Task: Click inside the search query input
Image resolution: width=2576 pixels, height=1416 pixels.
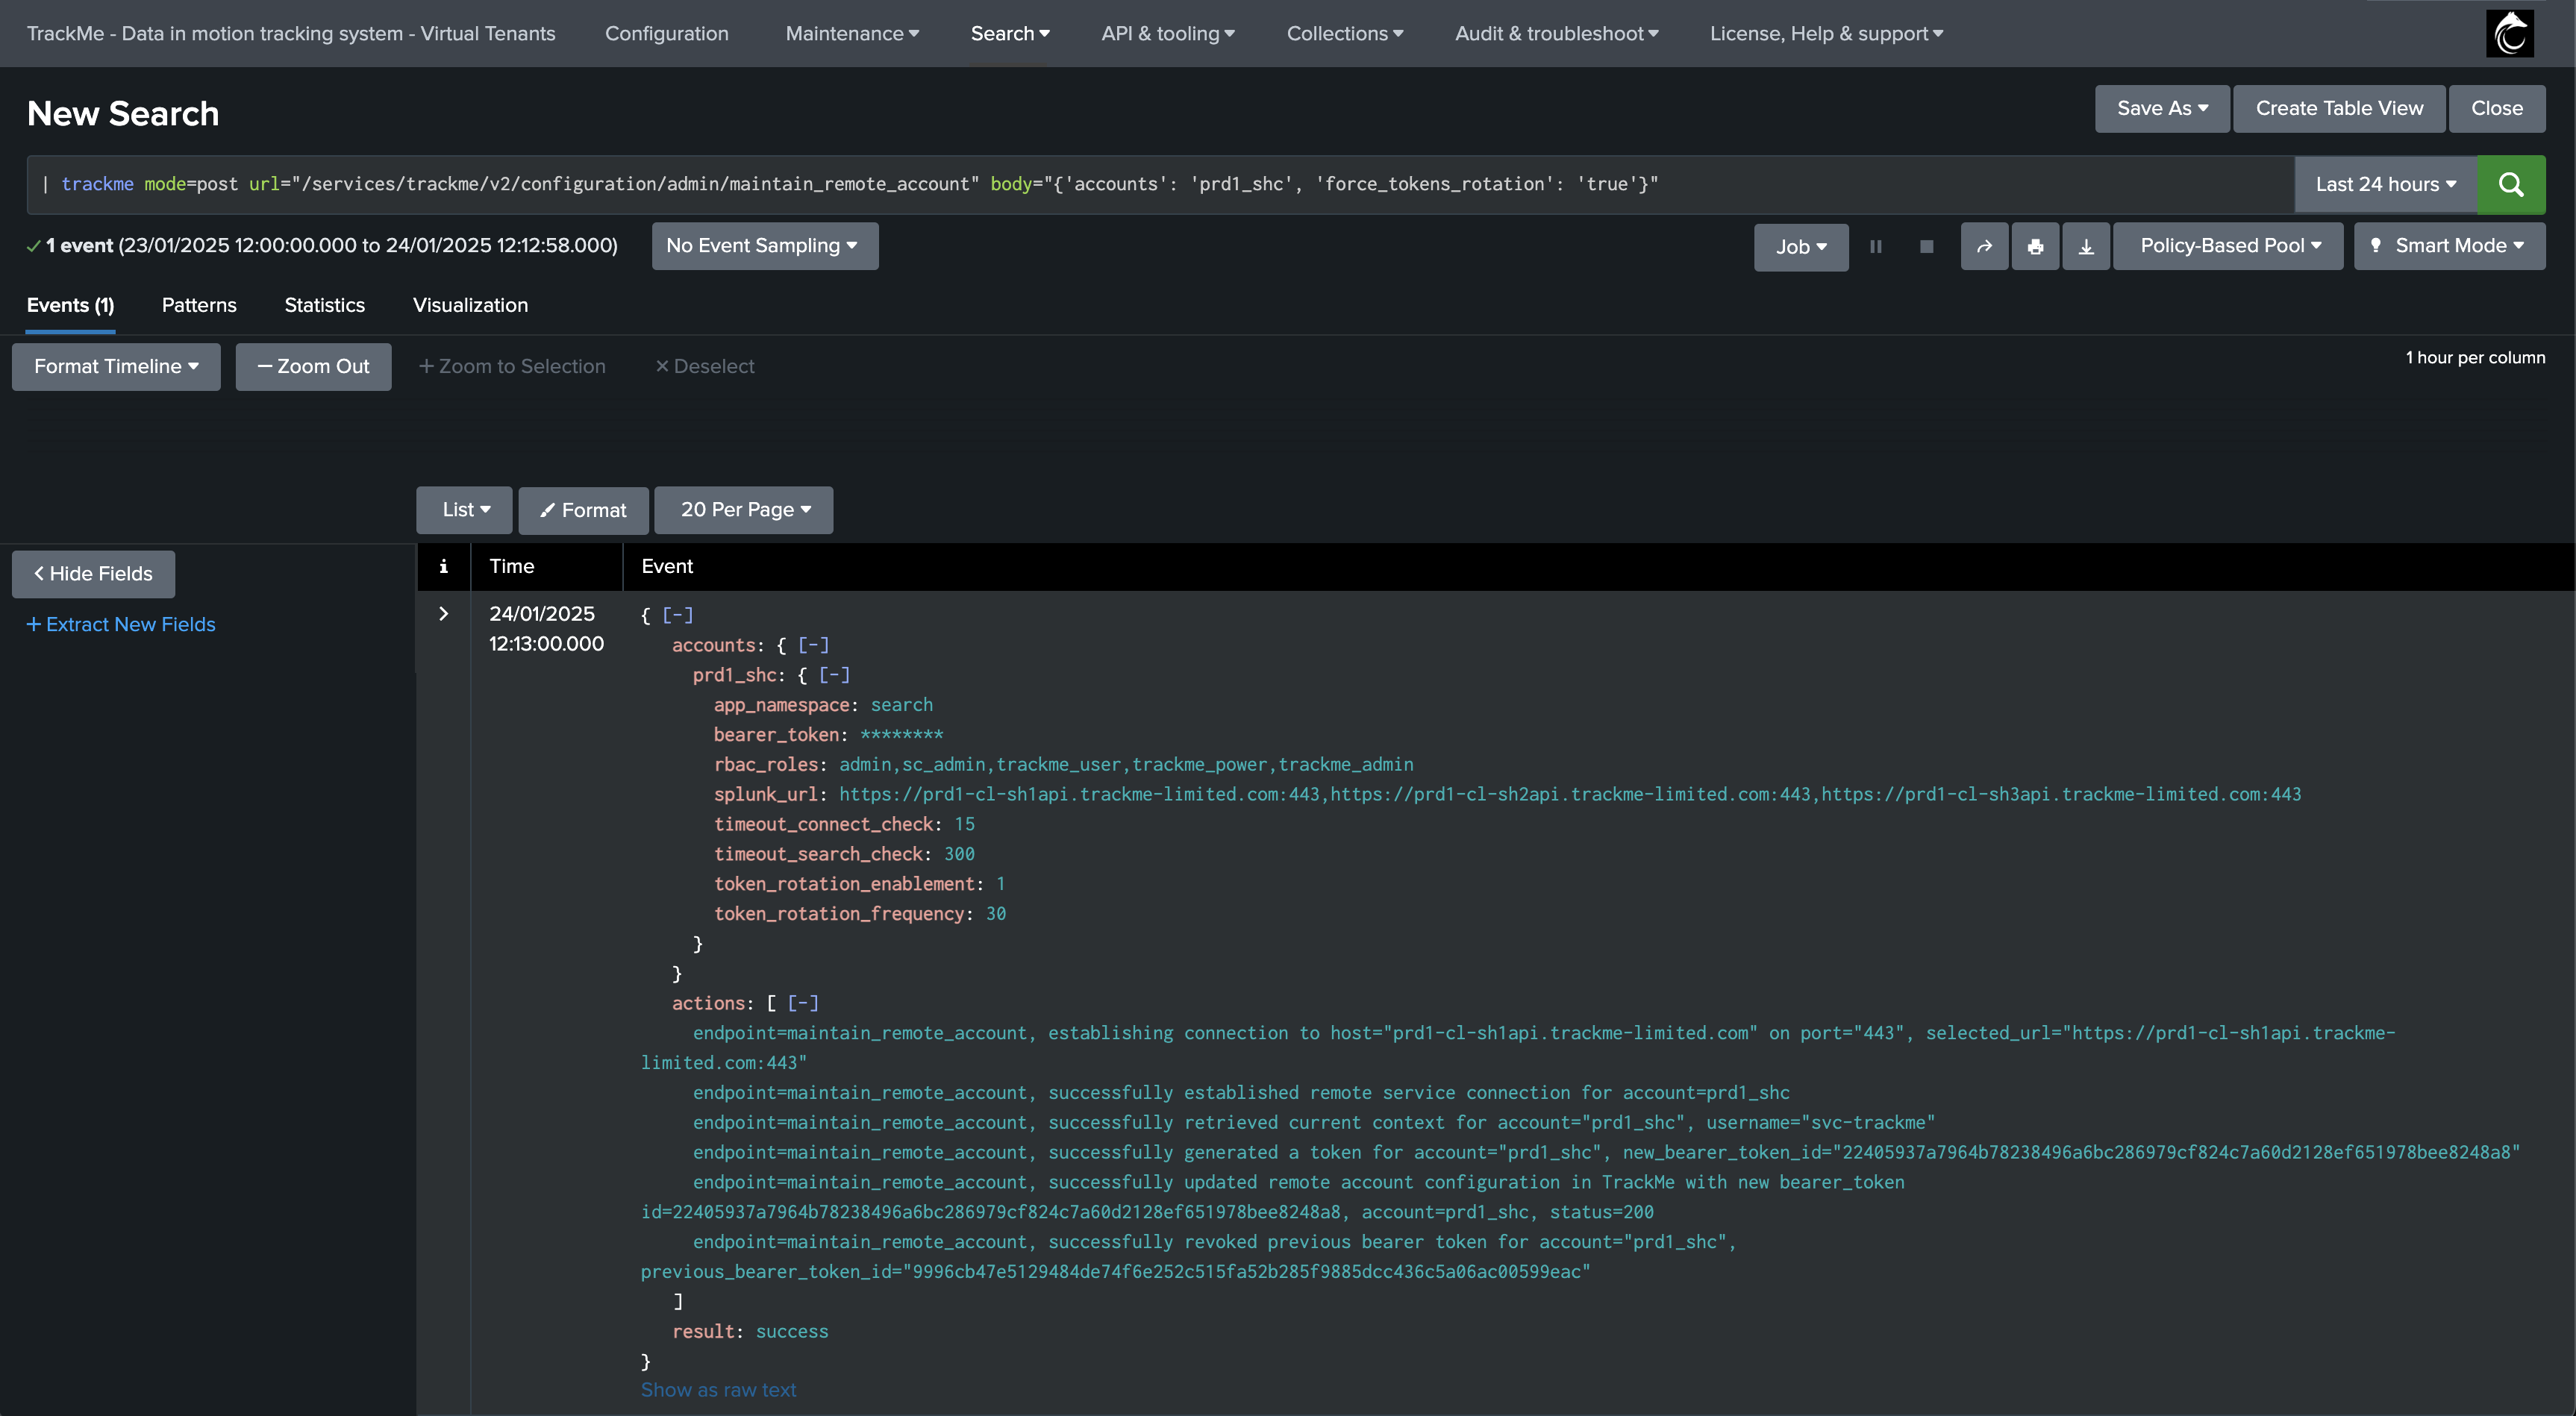Action: 1160,184
